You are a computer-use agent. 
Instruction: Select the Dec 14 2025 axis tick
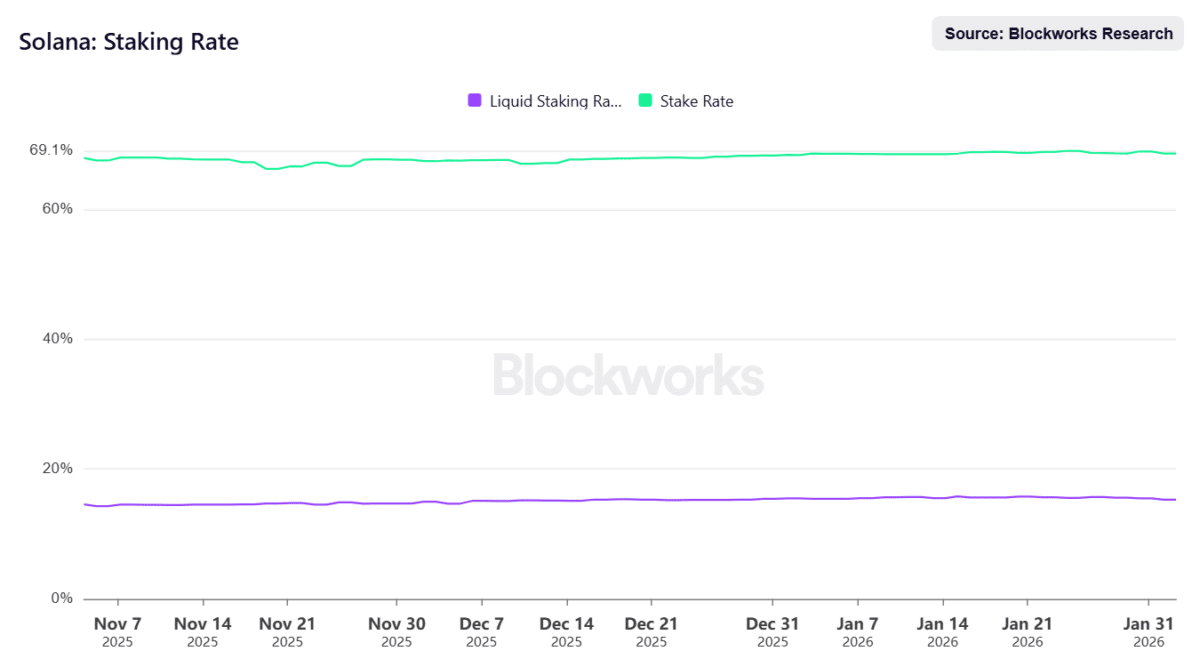(567, 631)
